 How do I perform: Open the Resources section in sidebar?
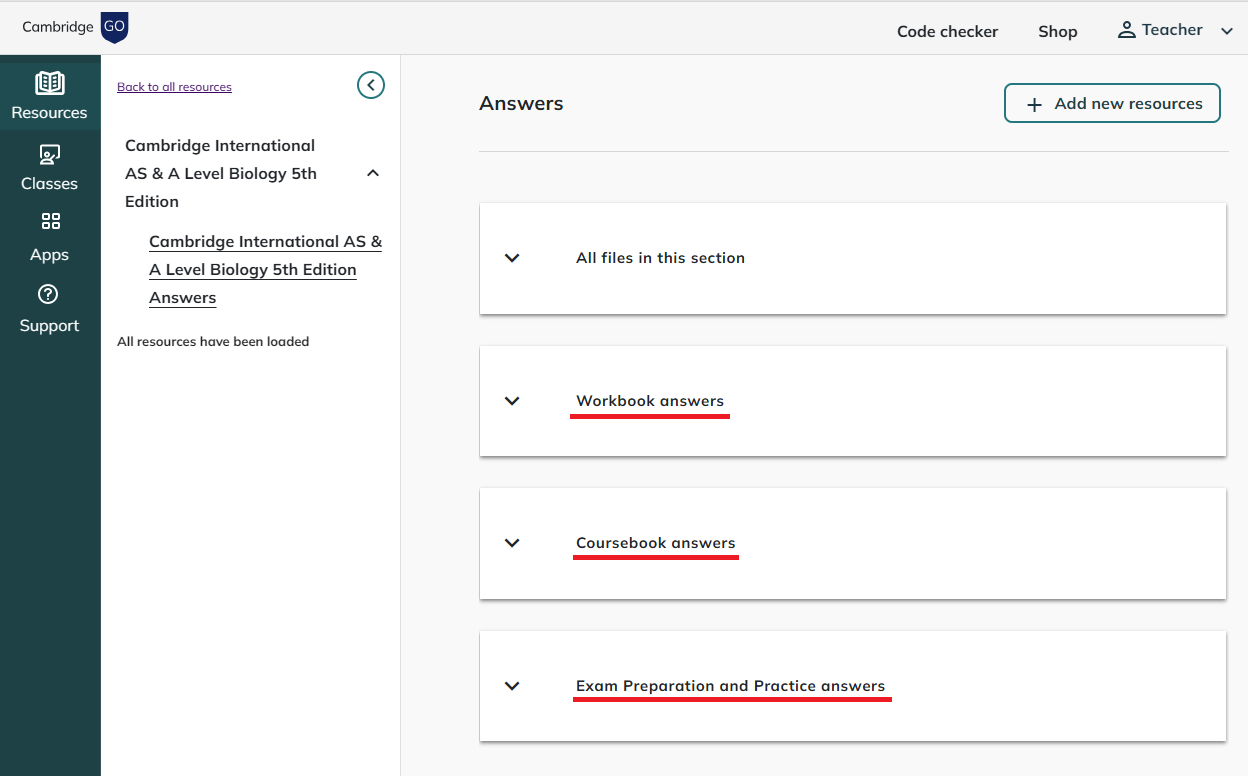click(49, 96)
